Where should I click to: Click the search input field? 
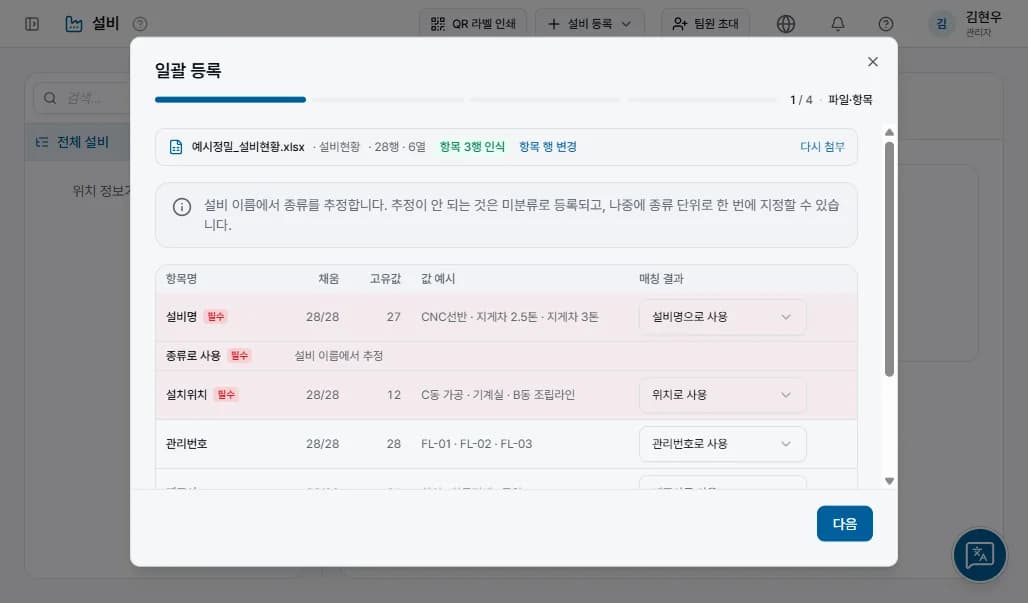[82, 98]
